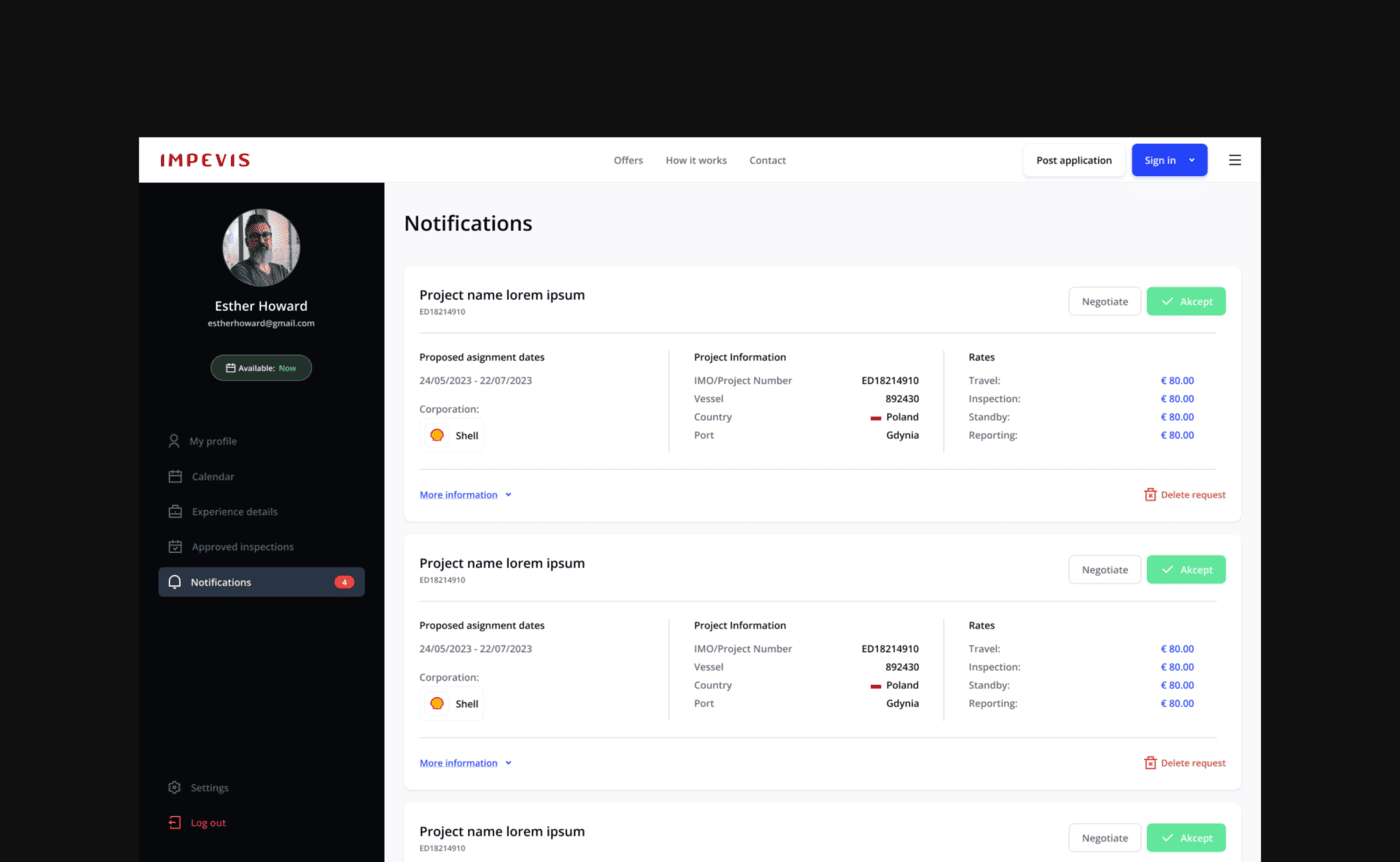This screenshot has height=862, width=1400.
Task: Click the Settings gear icon
Action: [175, 788]
